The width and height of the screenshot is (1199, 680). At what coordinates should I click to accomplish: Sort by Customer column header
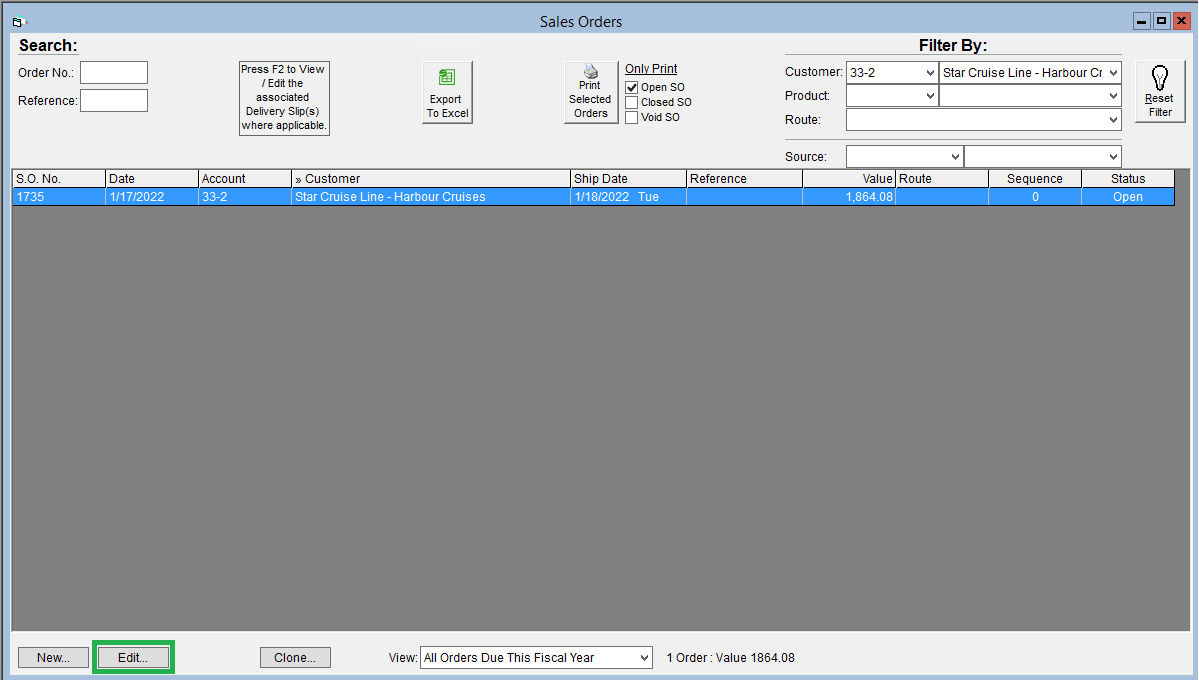431,179
